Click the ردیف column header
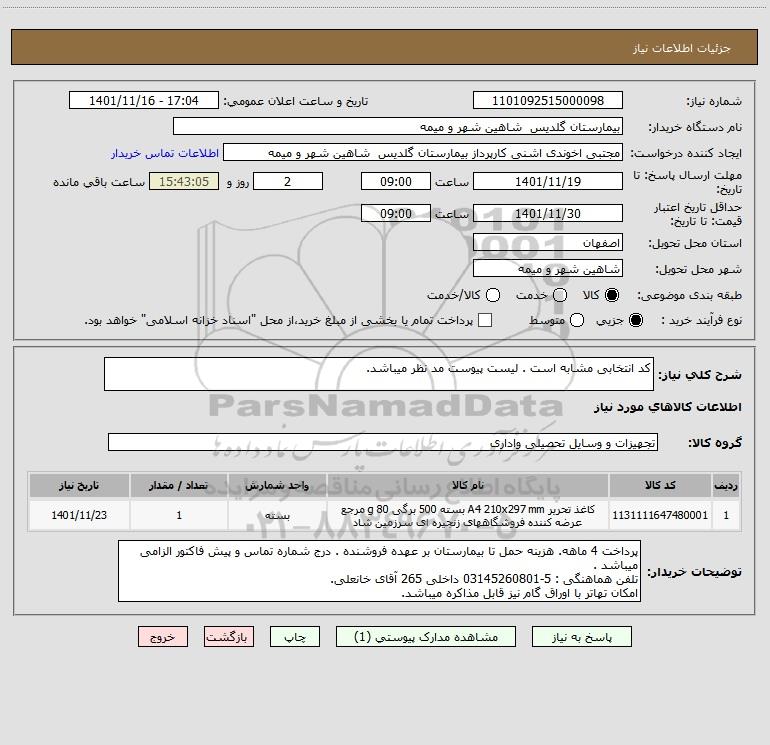This screenshot has height=745, width=770. click(726, 485)
